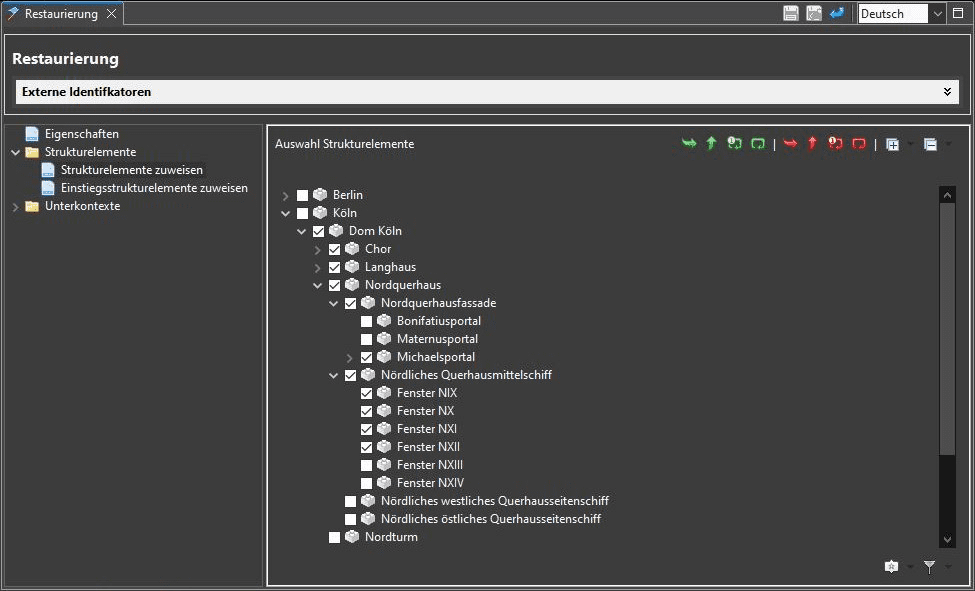Open Eigenschaften in the sidebar
Viewport: 975px width, 591px height.
point(81,134)
